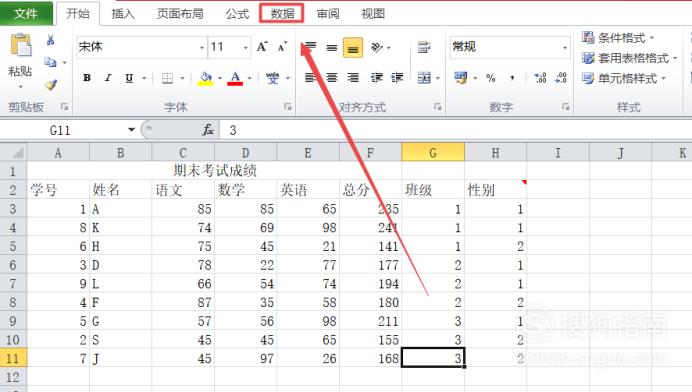Apply cell borders icon
The height and width of the screenshot is (392, 692).
[167, 78]
